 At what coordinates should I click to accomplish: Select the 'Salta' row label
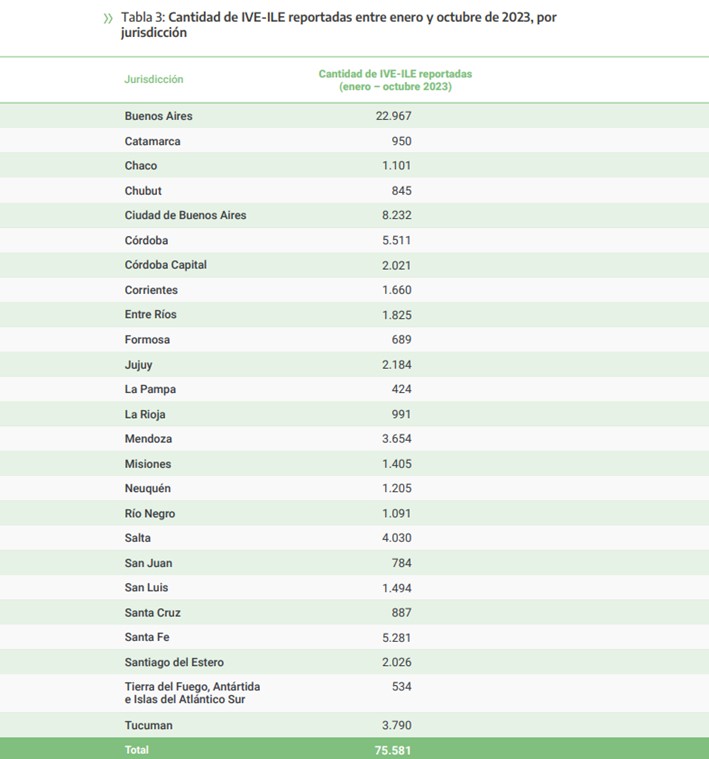tap(137, 538)
